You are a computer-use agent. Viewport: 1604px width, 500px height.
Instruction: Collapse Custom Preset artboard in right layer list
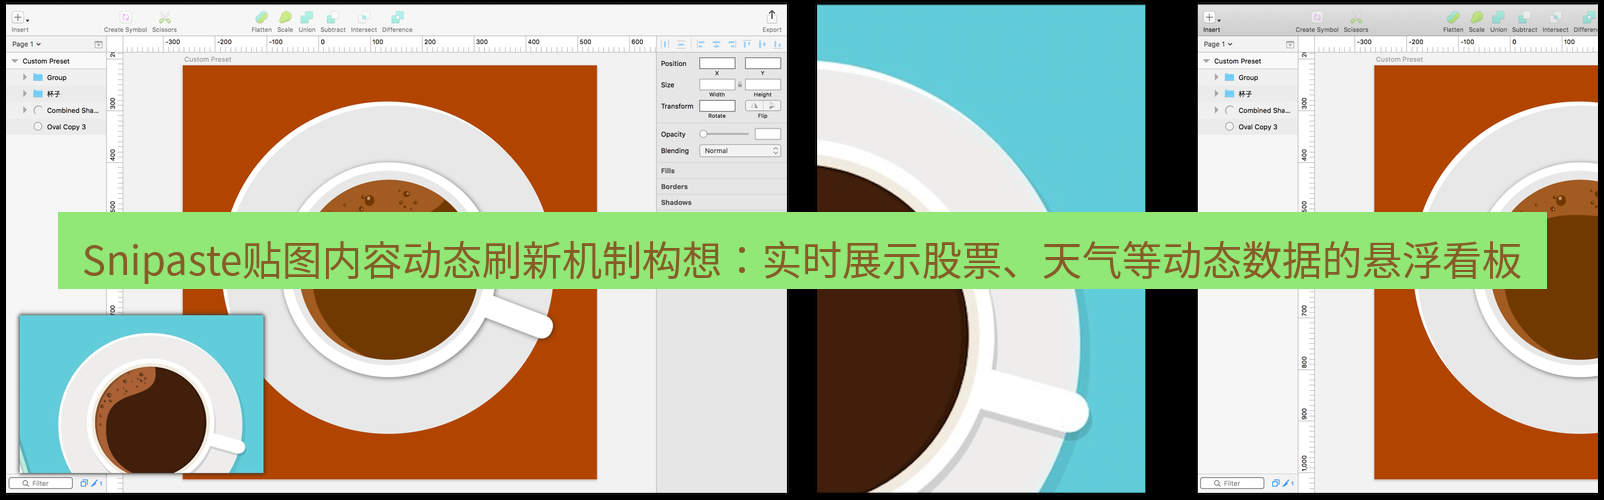(x=1207, y=61)
